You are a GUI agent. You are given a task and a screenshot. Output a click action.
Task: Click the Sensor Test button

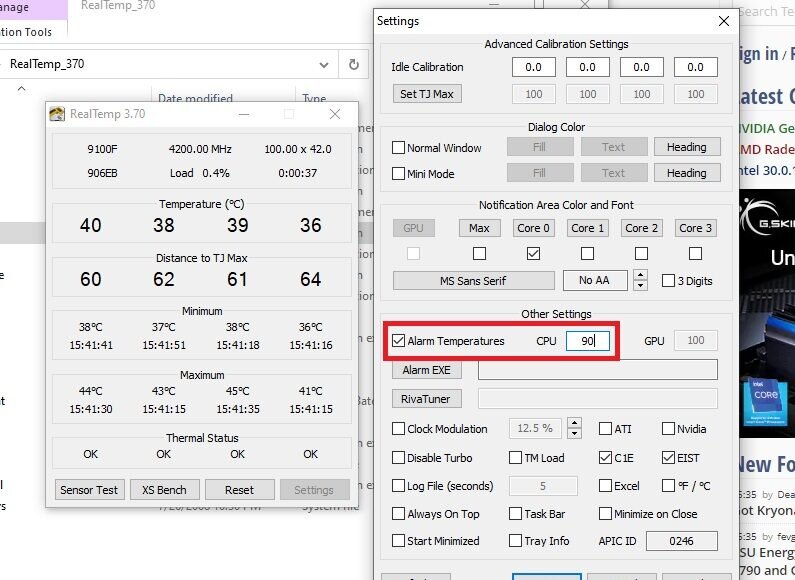89,490
